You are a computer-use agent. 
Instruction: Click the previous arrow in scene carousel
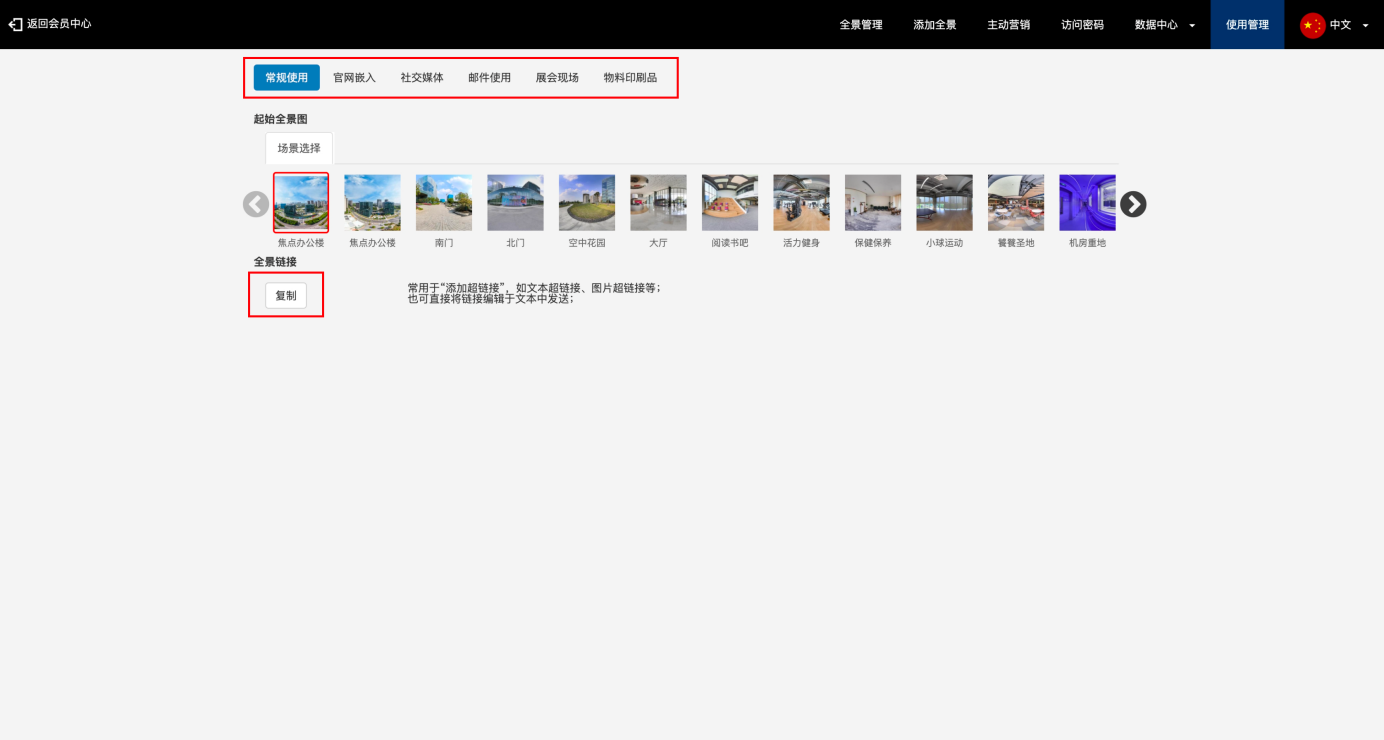pyautogui.click(x=256, y=204)
